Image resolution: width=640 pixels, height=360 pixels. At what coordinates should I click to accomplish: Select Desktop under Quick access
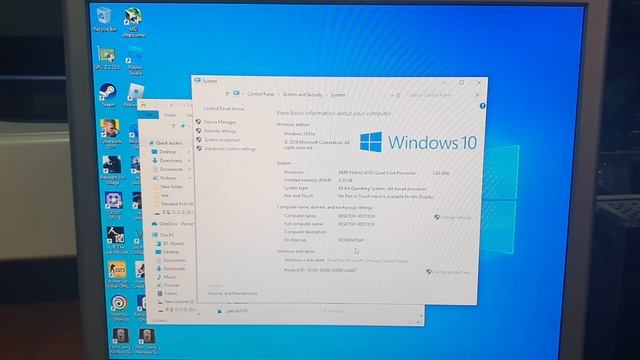click(x=167, y=152)
